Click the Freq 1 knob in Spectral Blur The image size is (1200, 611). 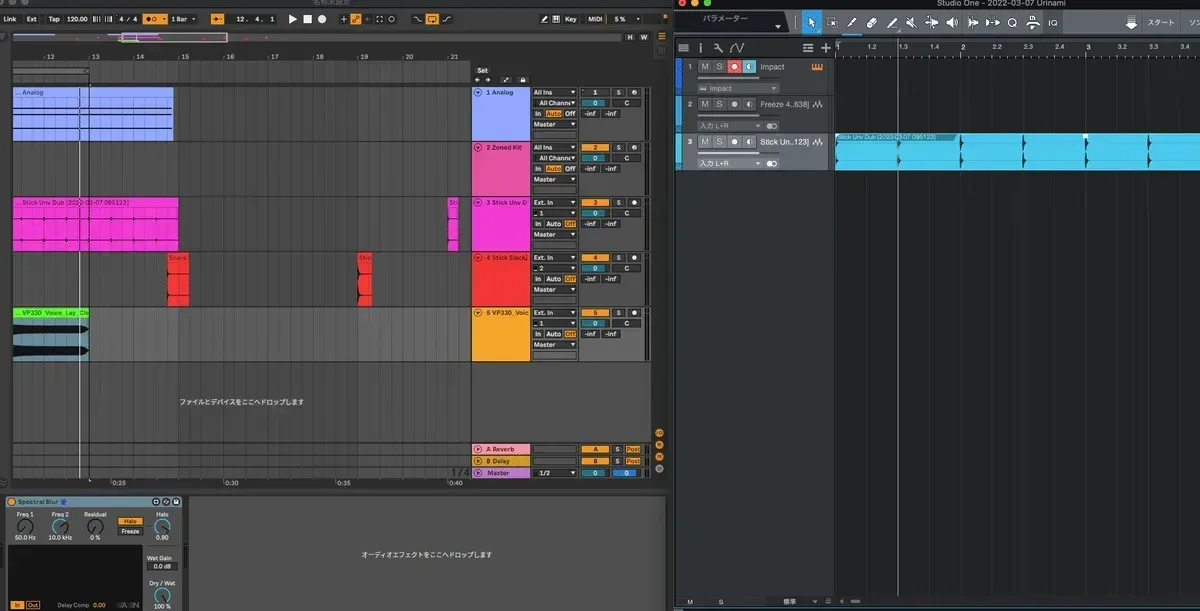pyautogui.click(x=25, y=527)
